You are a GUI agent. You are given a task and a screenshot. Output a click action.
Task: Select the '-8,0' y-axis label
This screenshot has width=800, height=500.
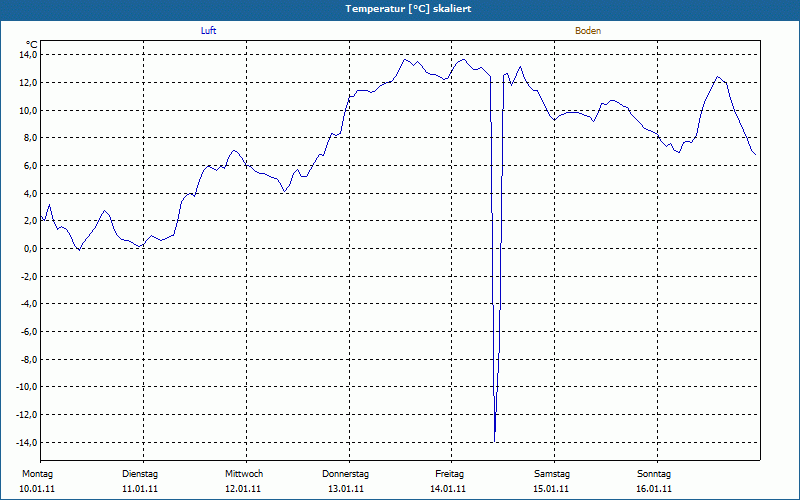coord(28,359)
